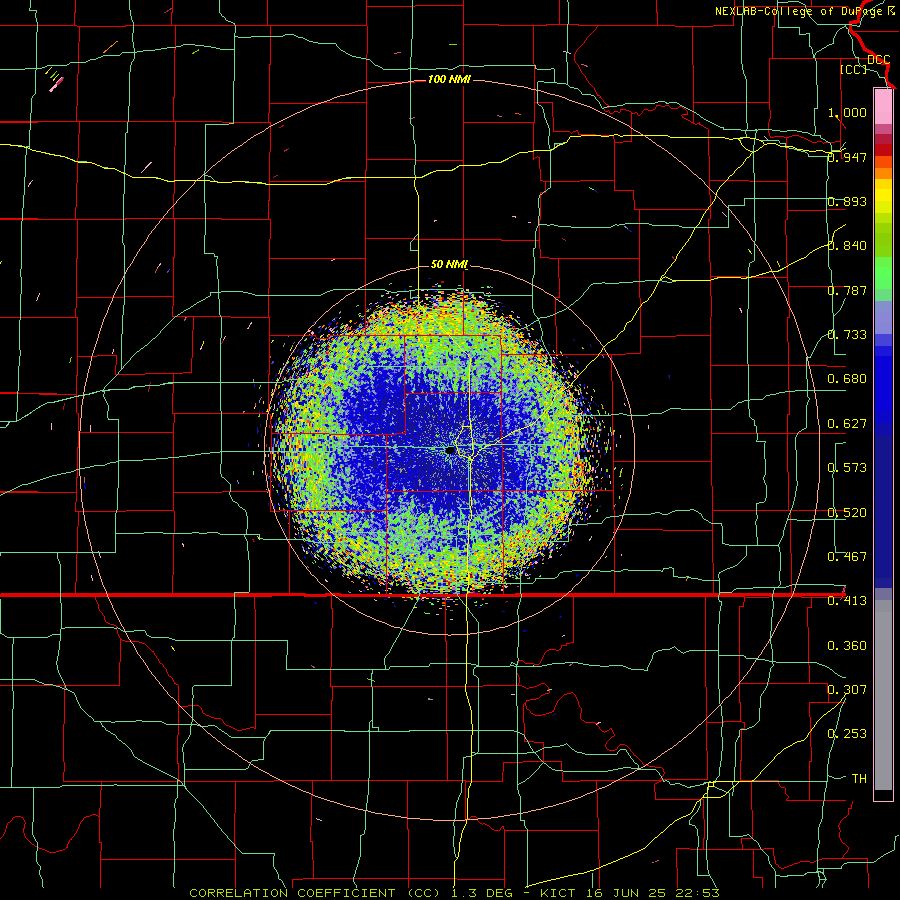Click the 0.787 scale value
Screen dimensions: 900x900
847,290
